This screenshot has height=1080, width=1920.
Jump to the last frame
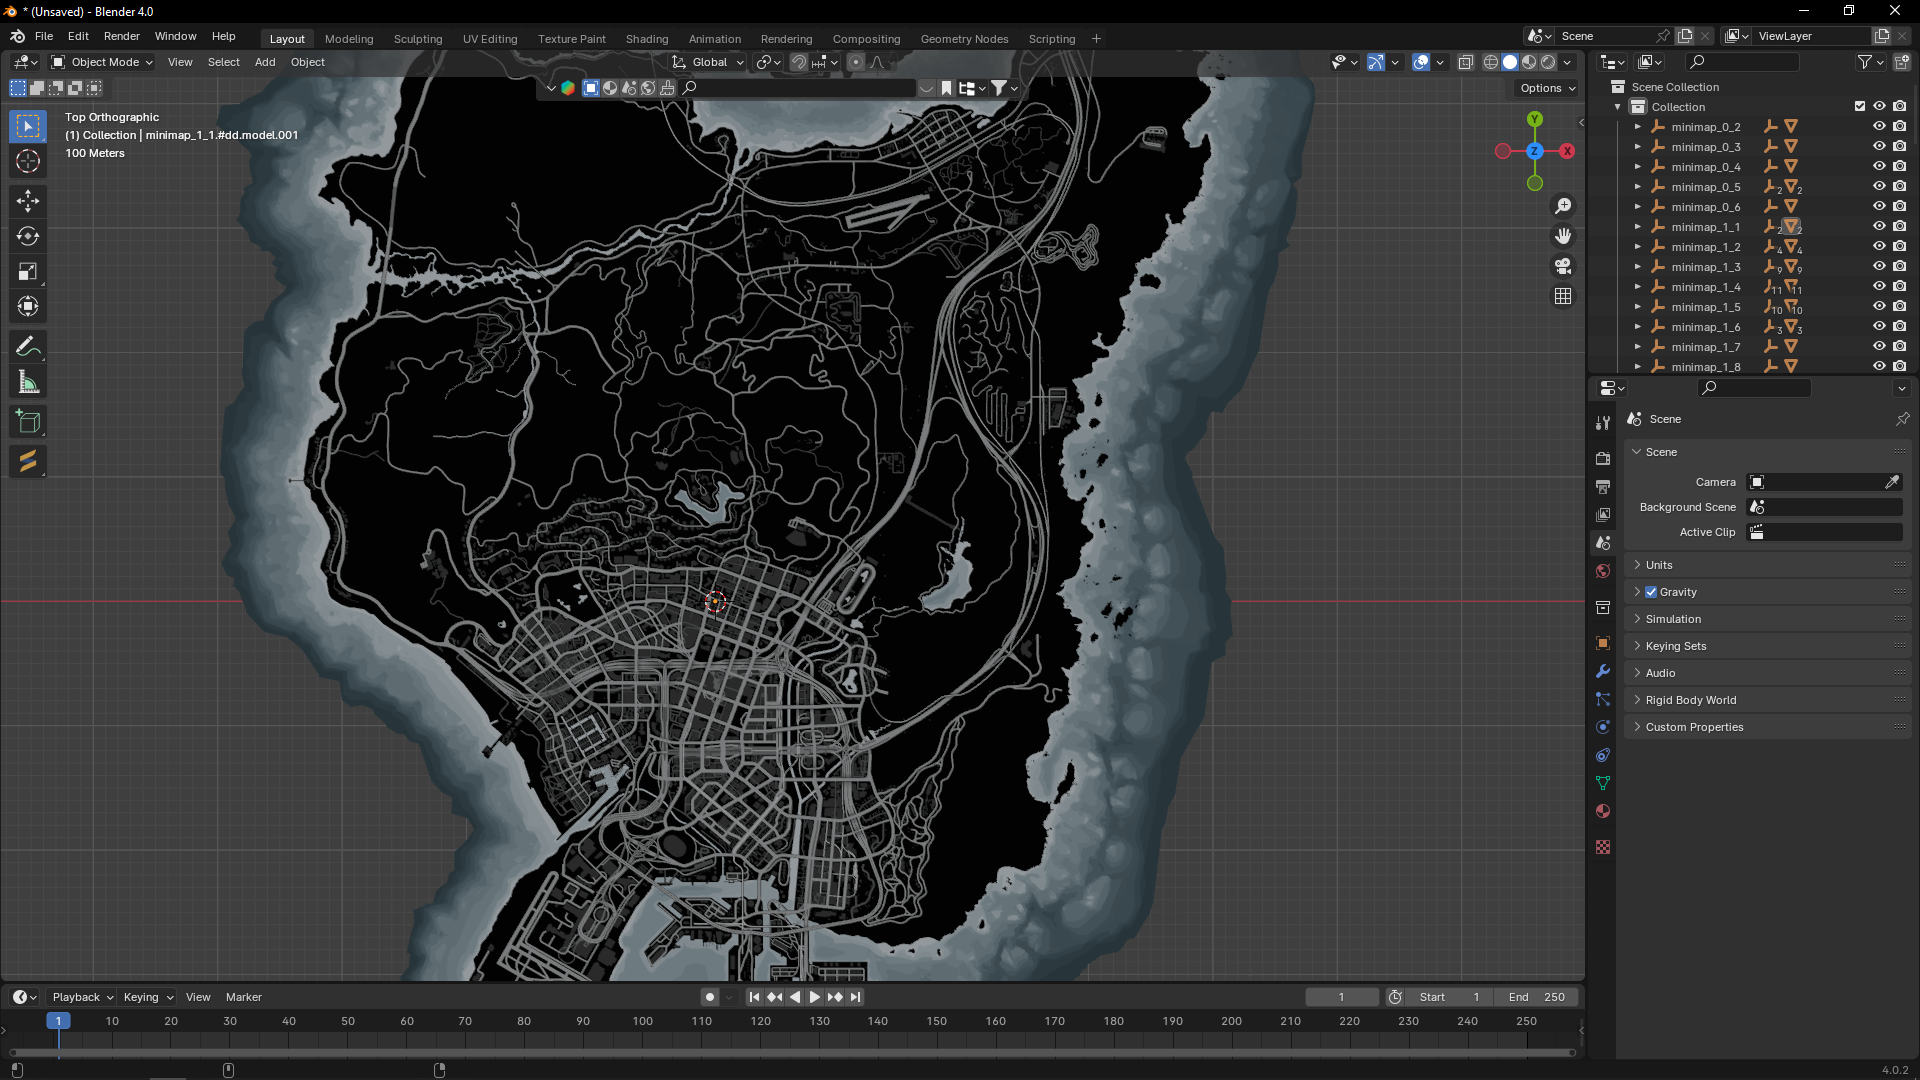click(855, 997)
